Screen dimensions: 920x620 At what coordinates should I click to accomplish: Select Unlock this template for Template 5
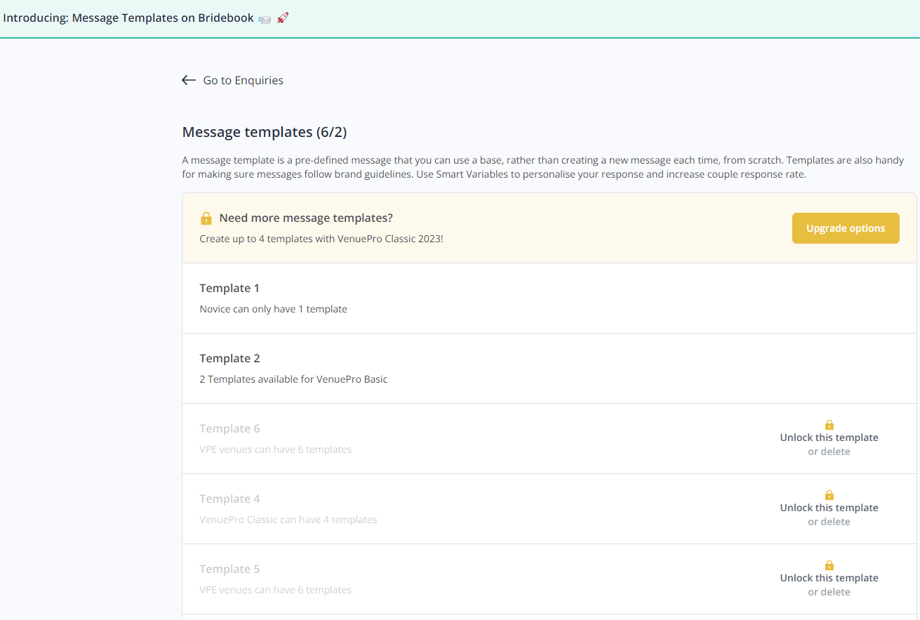(x=829, y=578)
